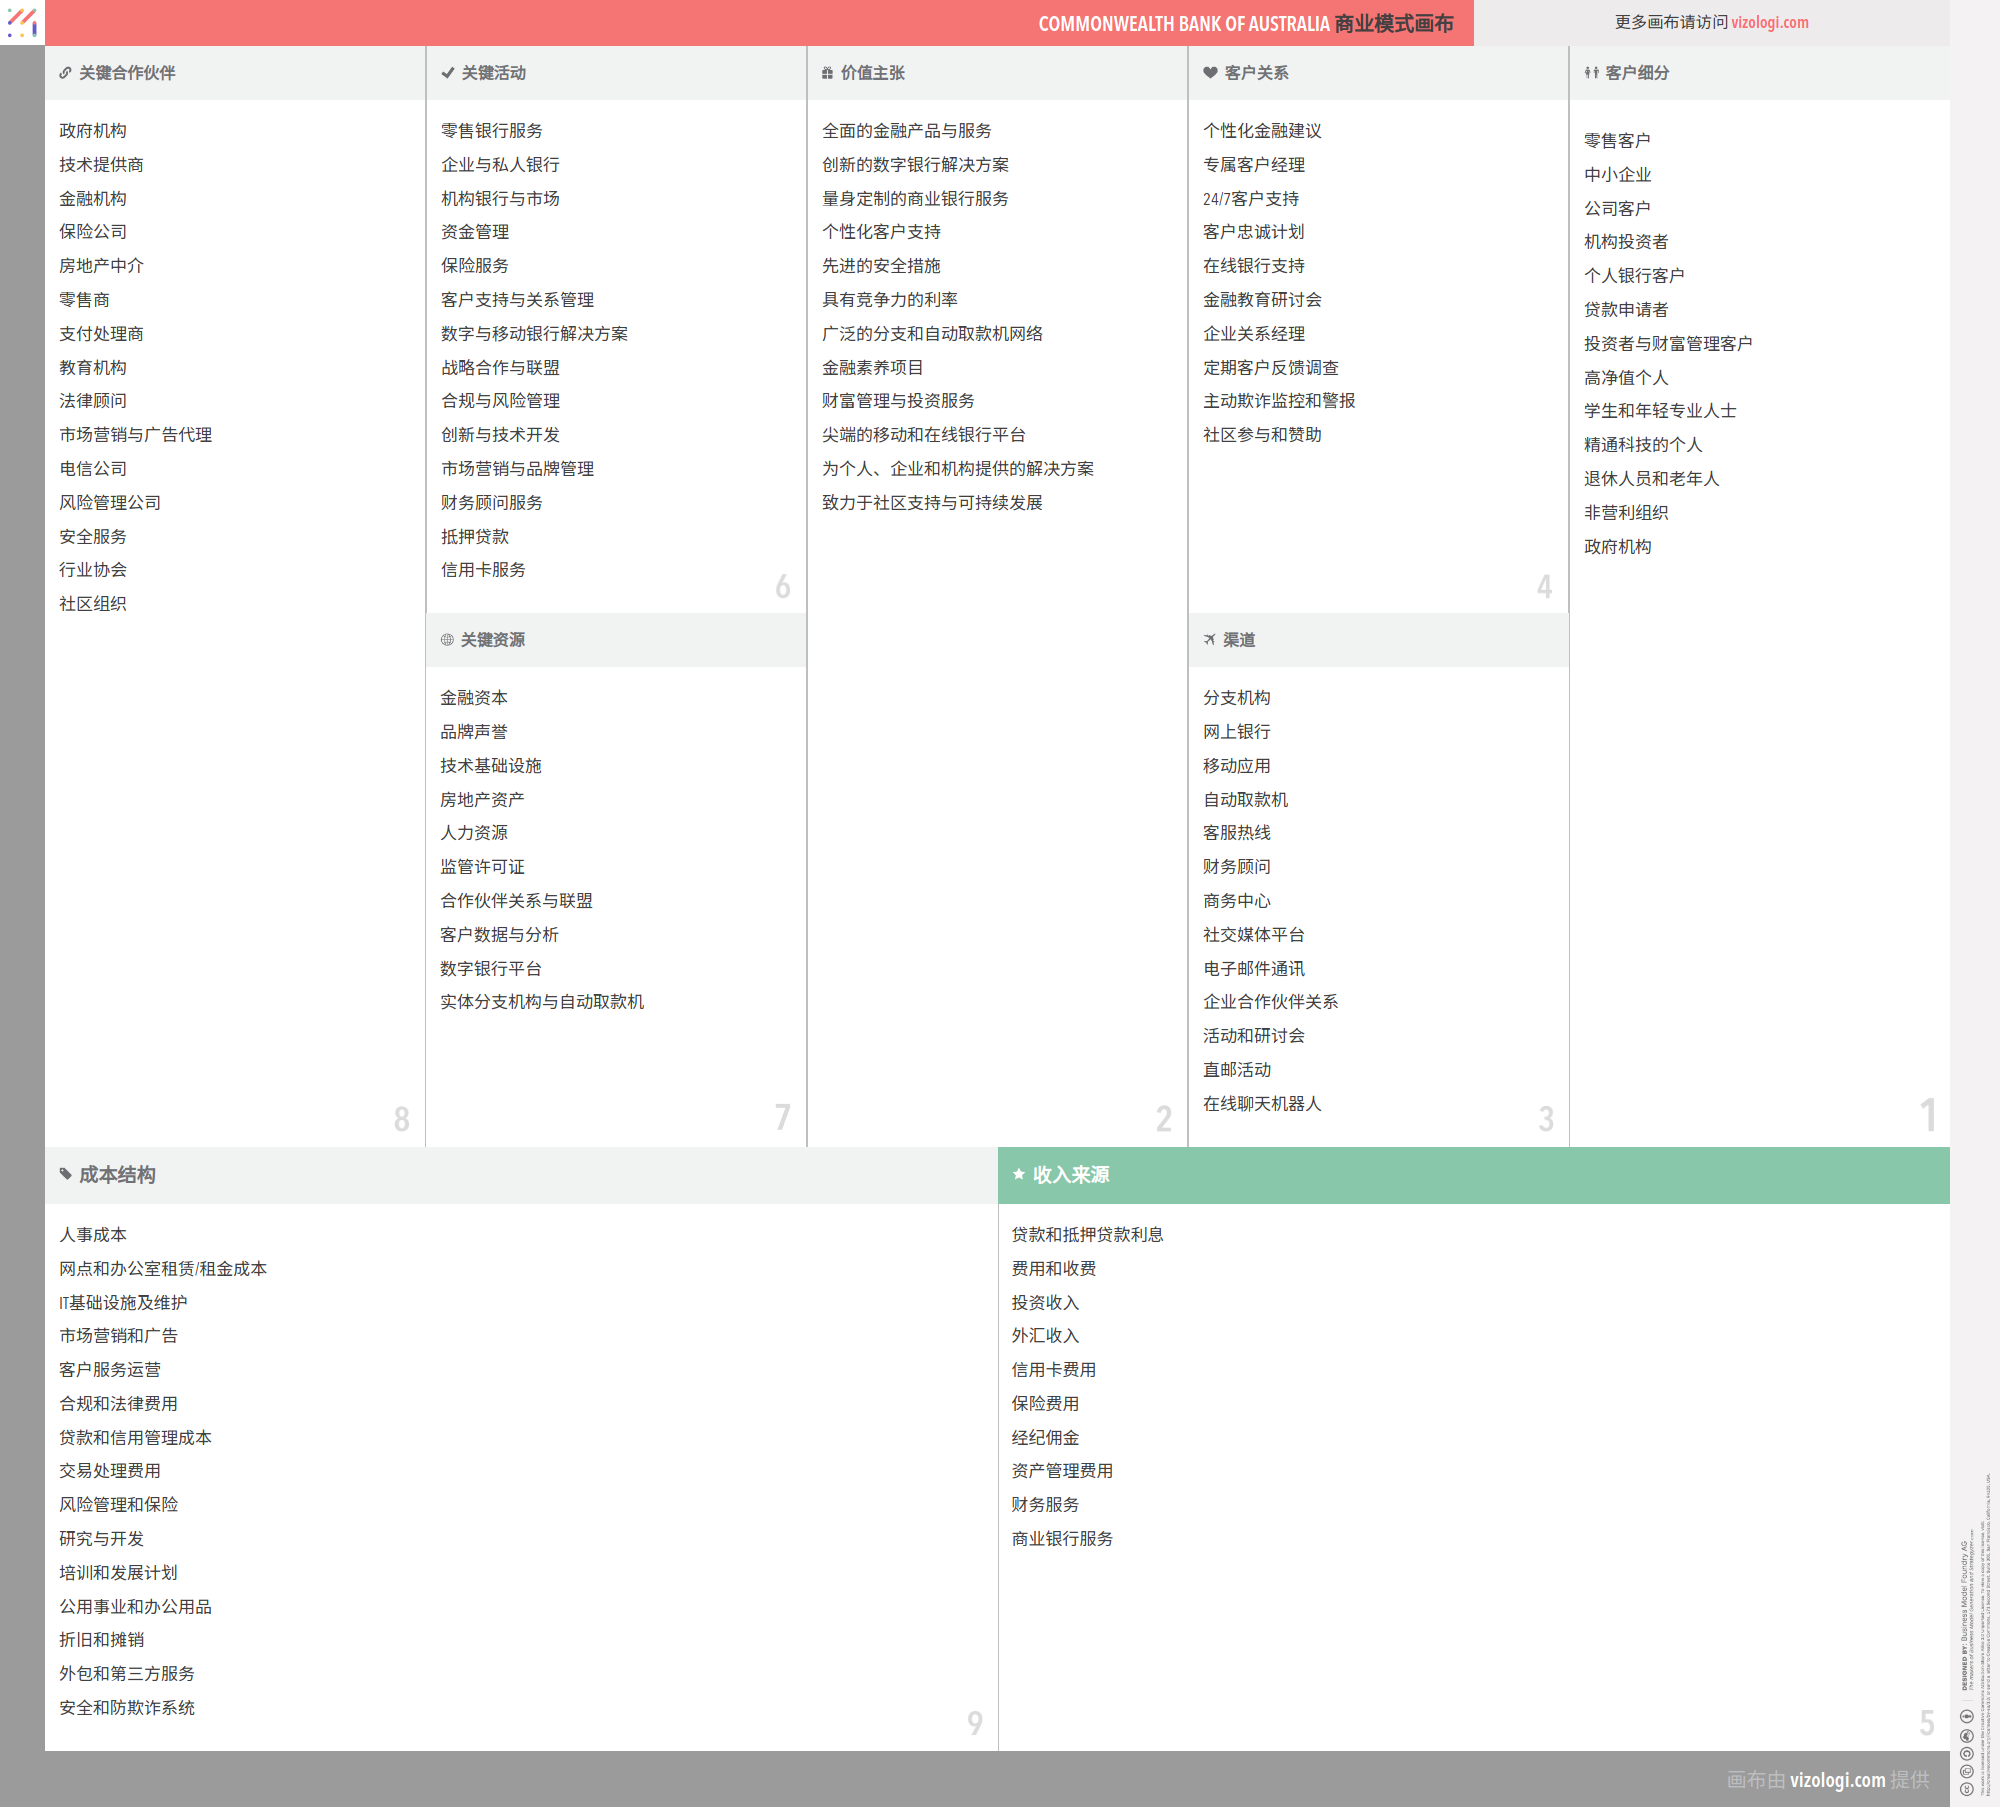Viewport: 2000px width, 1807px height.
Task: Click the Vizologi logo icon
Action: (22, 22)
